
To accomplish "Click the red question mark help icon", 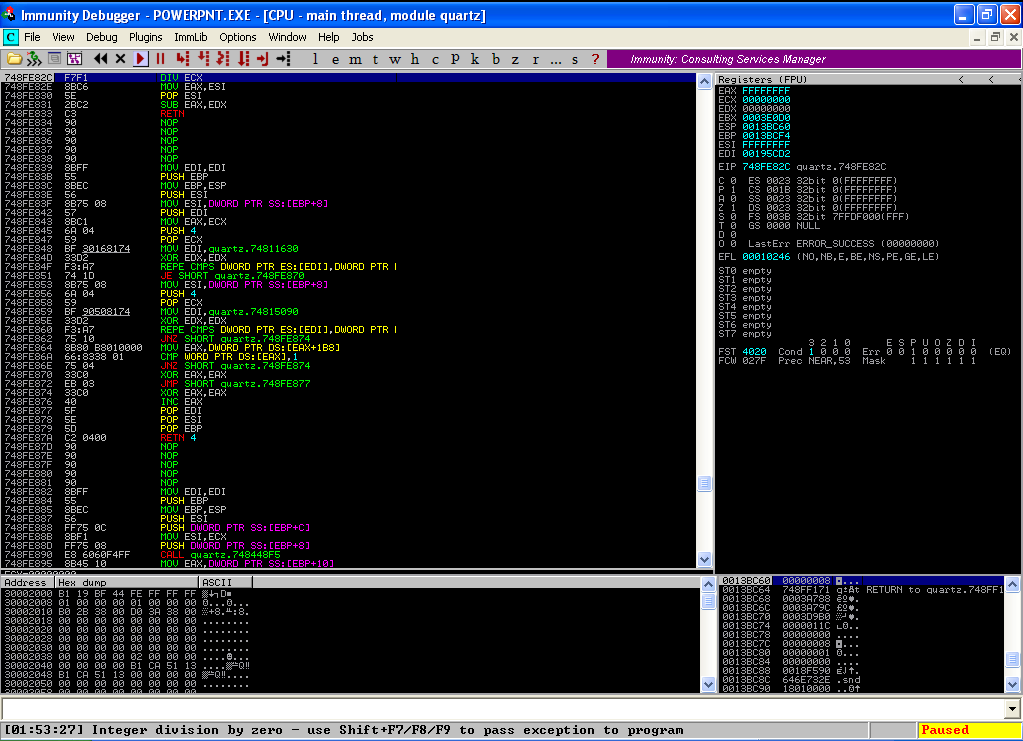I will 595,59.
